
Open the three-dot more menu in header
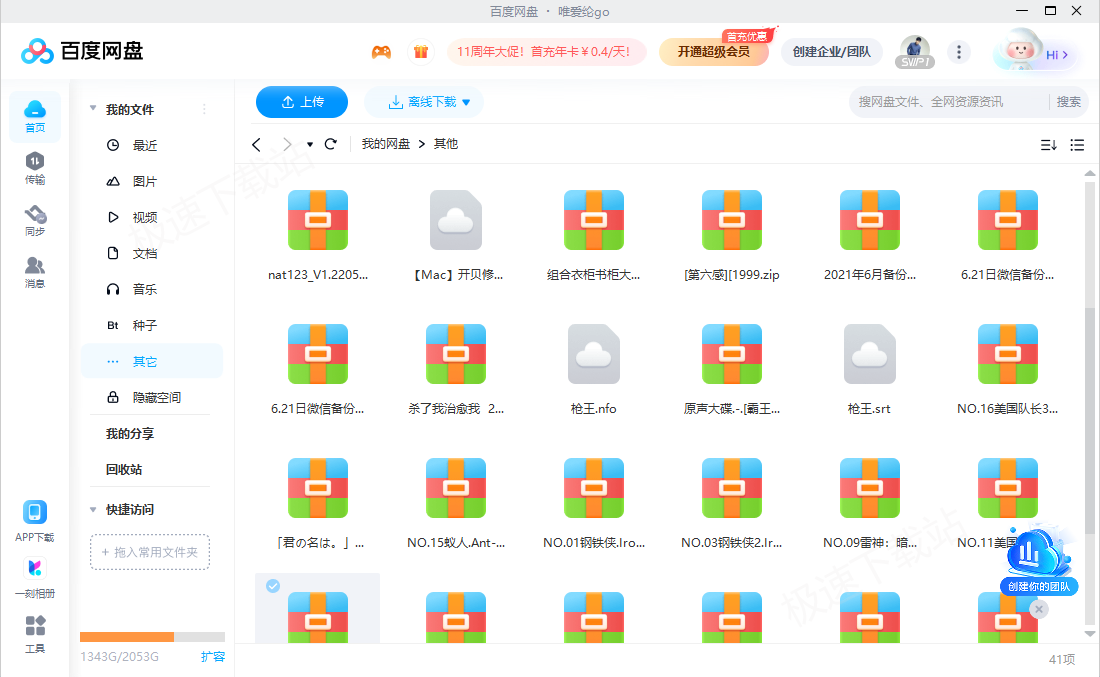coord(959,52)
